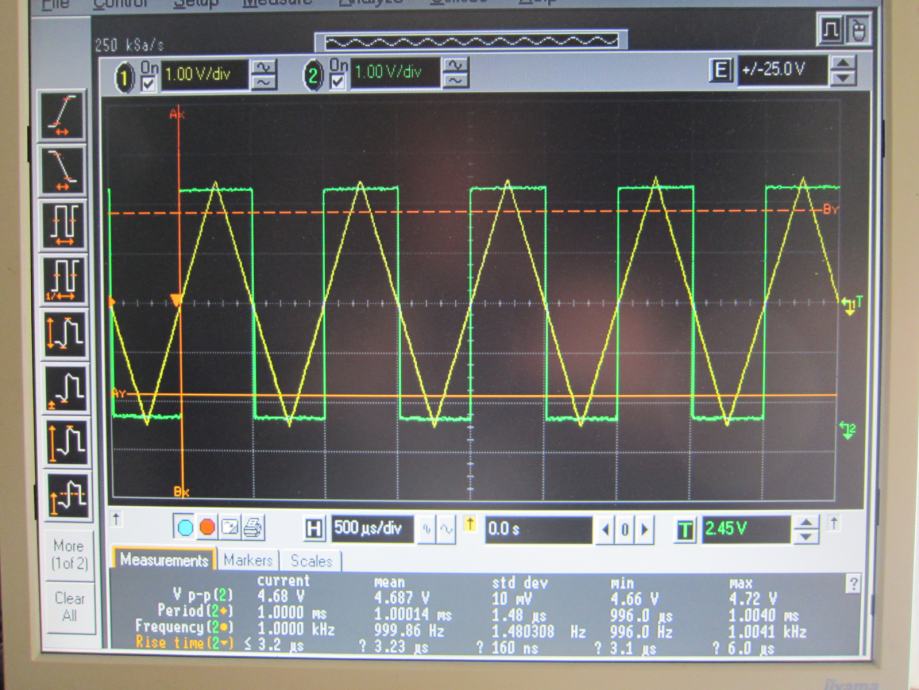This screenshot has width=919, height=690.
Task: Click the printer icon below the graticule
Action: [253, 527]
